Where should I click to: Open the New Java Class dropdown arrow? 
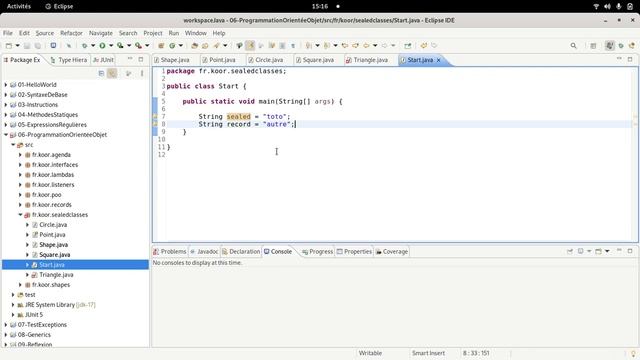point(180,46)
